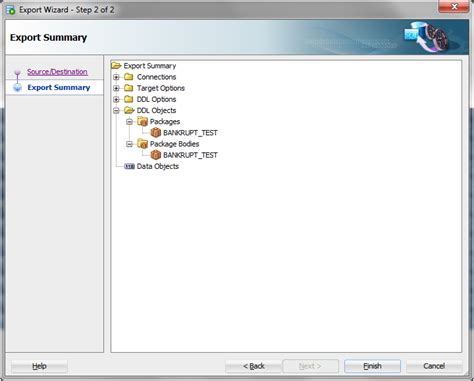Click the Export Wizard title bar icon

[10, 10]
